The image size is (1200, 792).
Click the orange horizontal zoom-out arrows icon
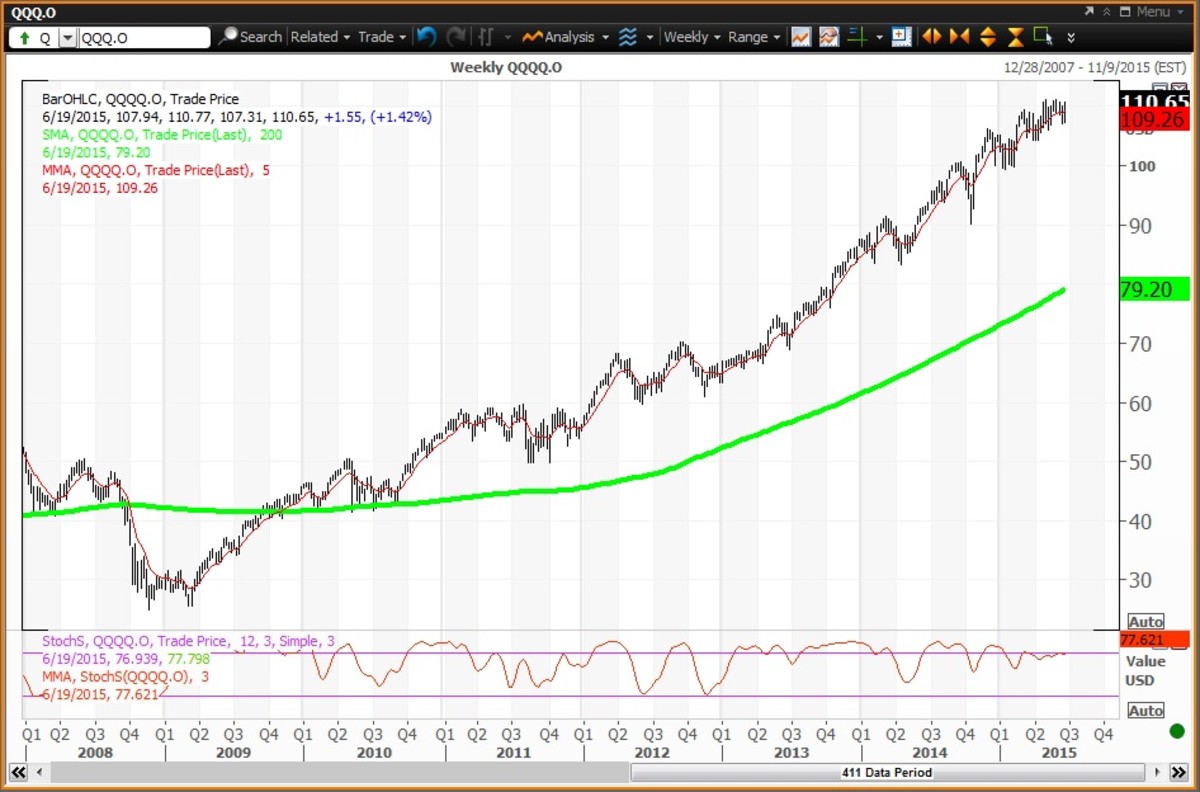click(930, 37)
